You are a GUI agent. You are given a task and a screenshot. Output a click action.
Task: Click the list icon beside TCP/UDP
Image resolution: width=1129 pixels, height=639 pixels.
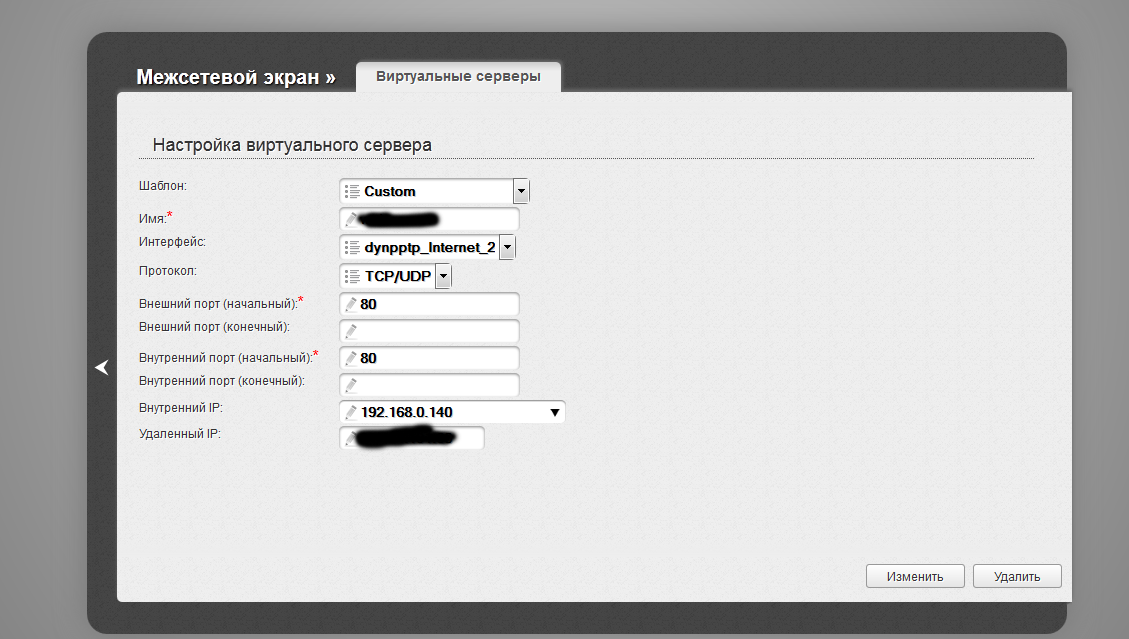pos(351,276)
